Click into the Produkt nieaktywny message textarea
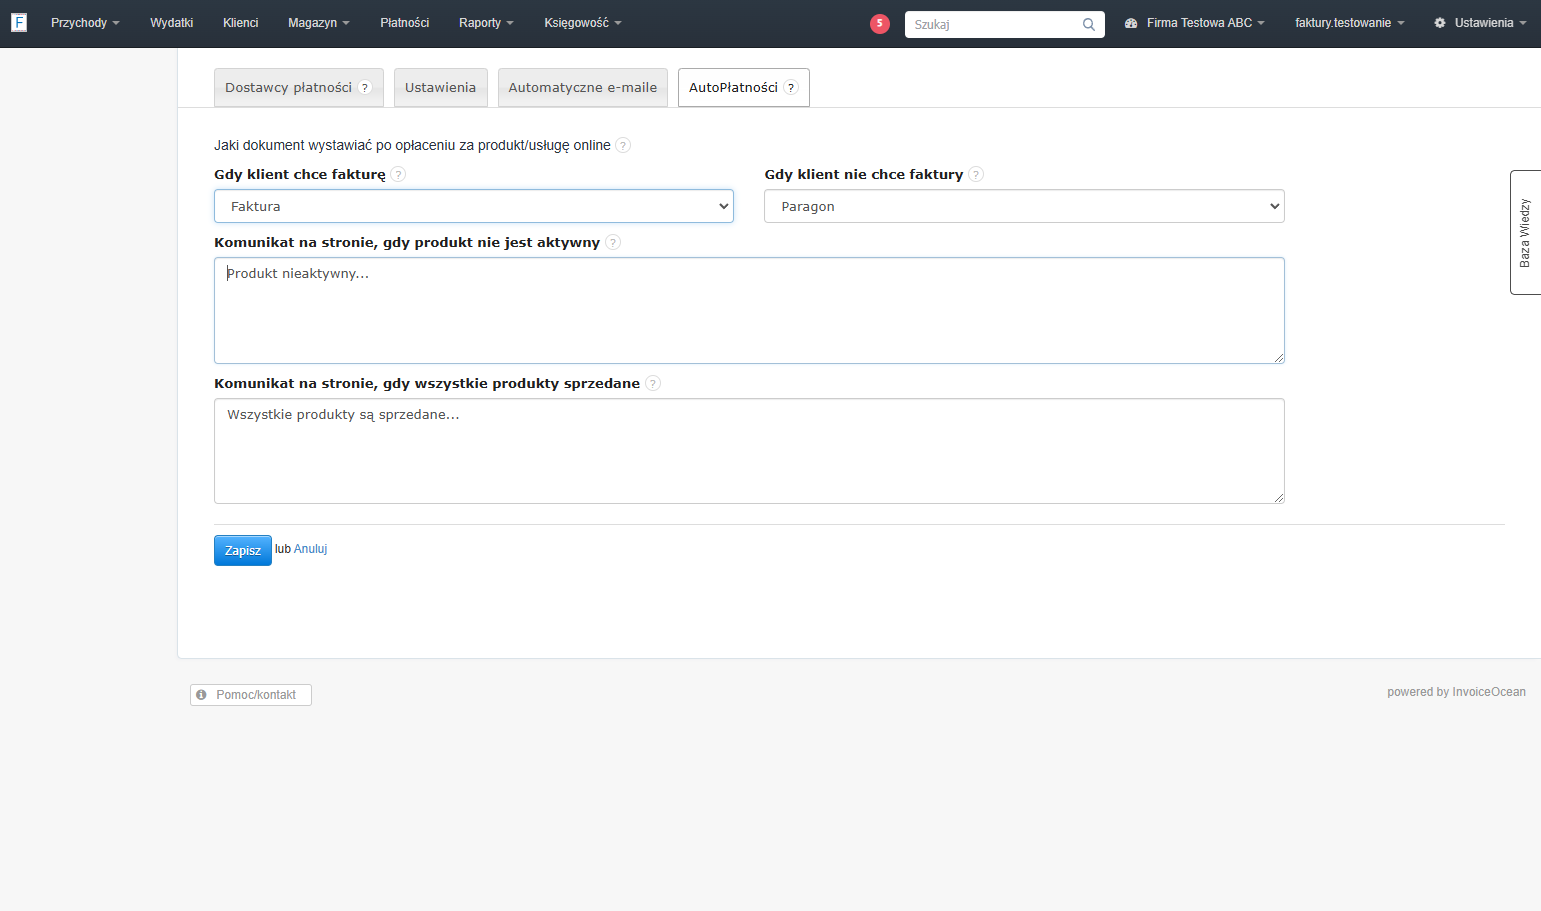 click(749, 311)
